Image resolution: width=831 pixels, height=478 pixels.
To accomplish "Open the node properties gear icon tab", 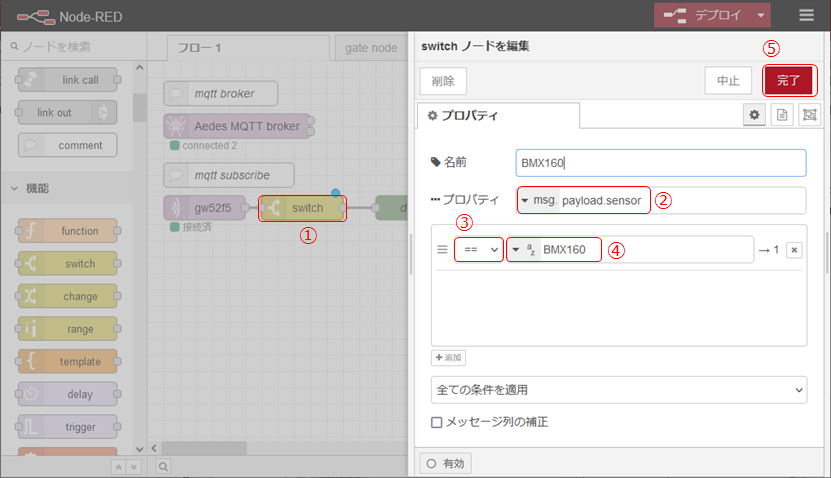I will [x=754, y=116].
